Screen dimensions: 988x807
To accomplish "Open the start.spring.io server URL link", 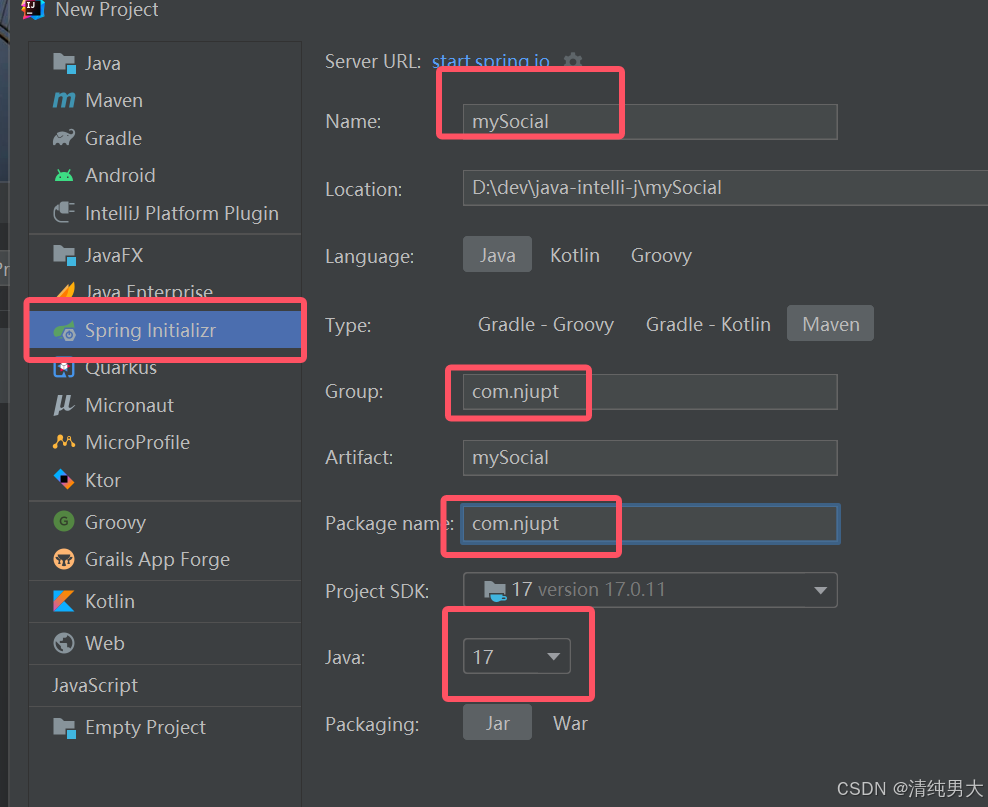I will coord(491,61).
